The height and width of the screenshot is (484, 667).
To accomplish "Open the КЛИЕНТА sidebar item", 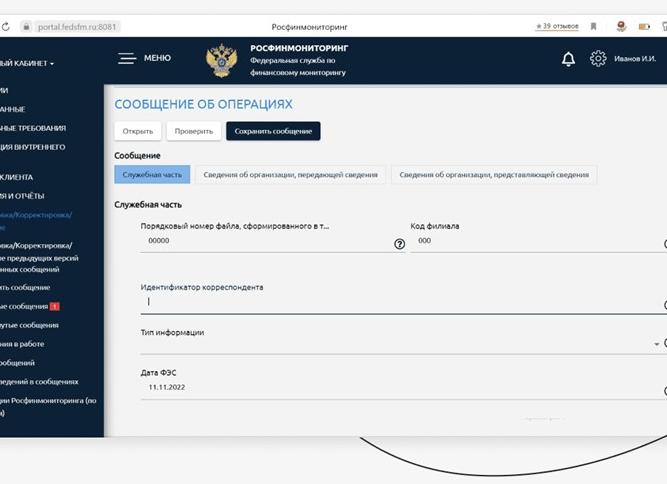I will point(17,177).
